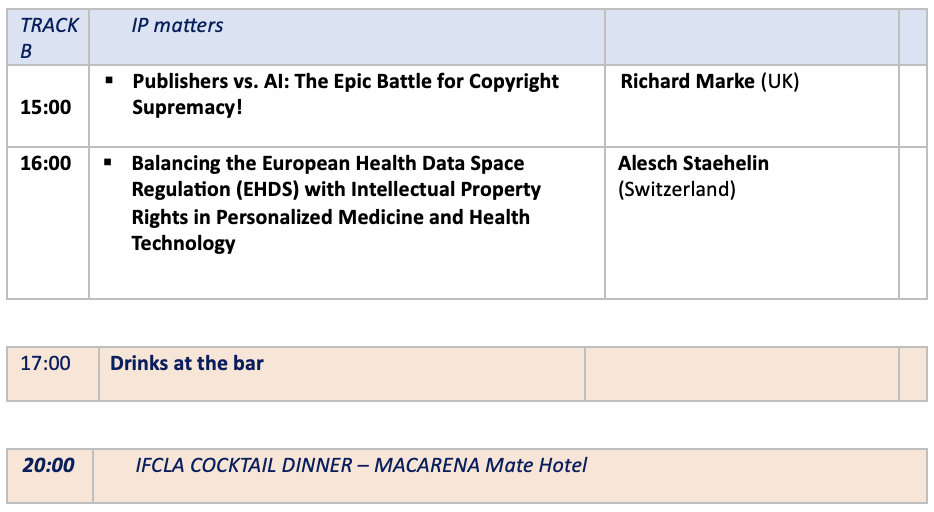The image size is (934, 512).
Task: Click the 17:00 time cell
Action: click(53, 374)
